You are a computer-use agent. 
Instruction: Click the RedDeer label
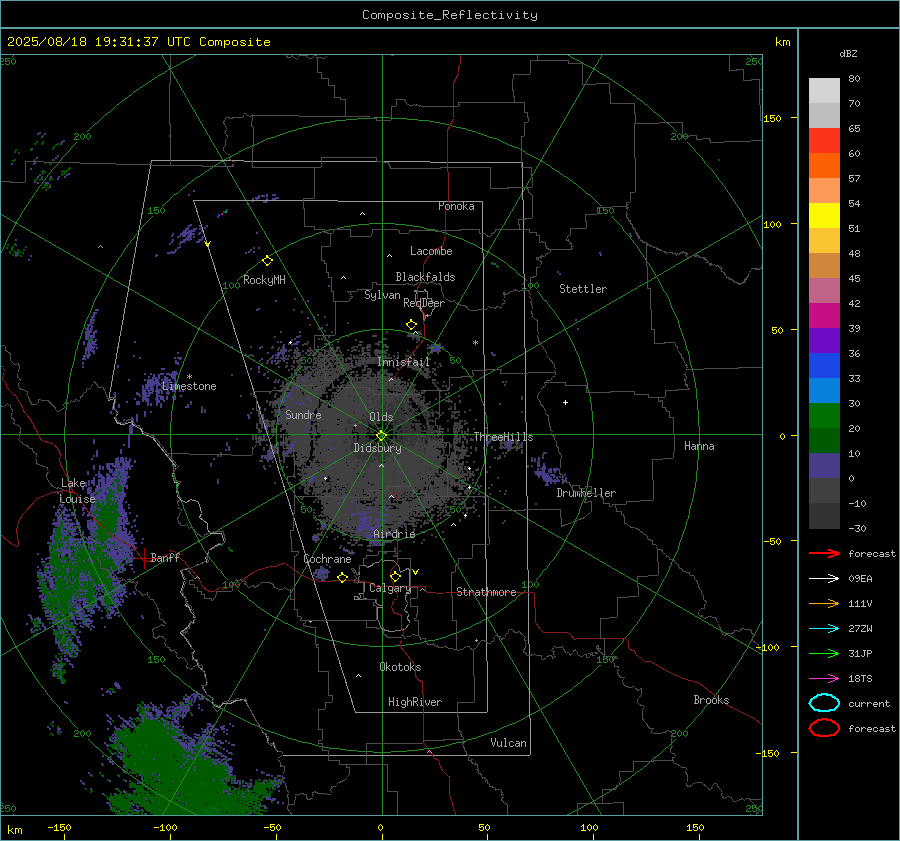424,303
